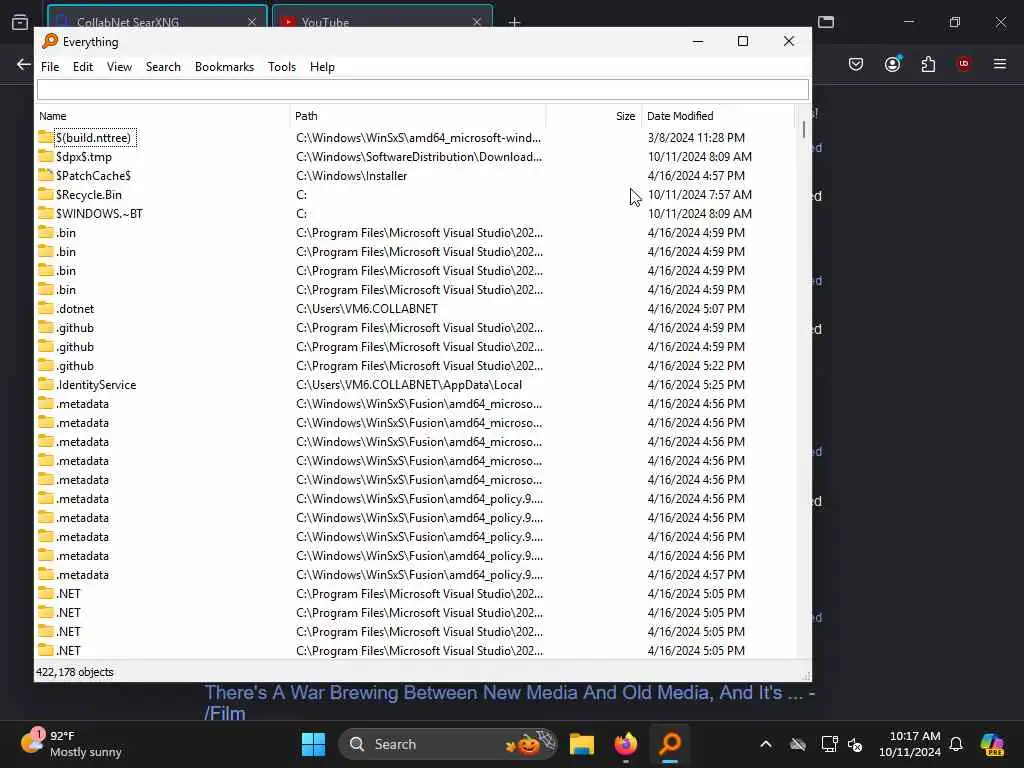Open Firefox from the taskbar
Image resolution: width=1024 pixels, height=768 pixels.
[x=626, y=744]
